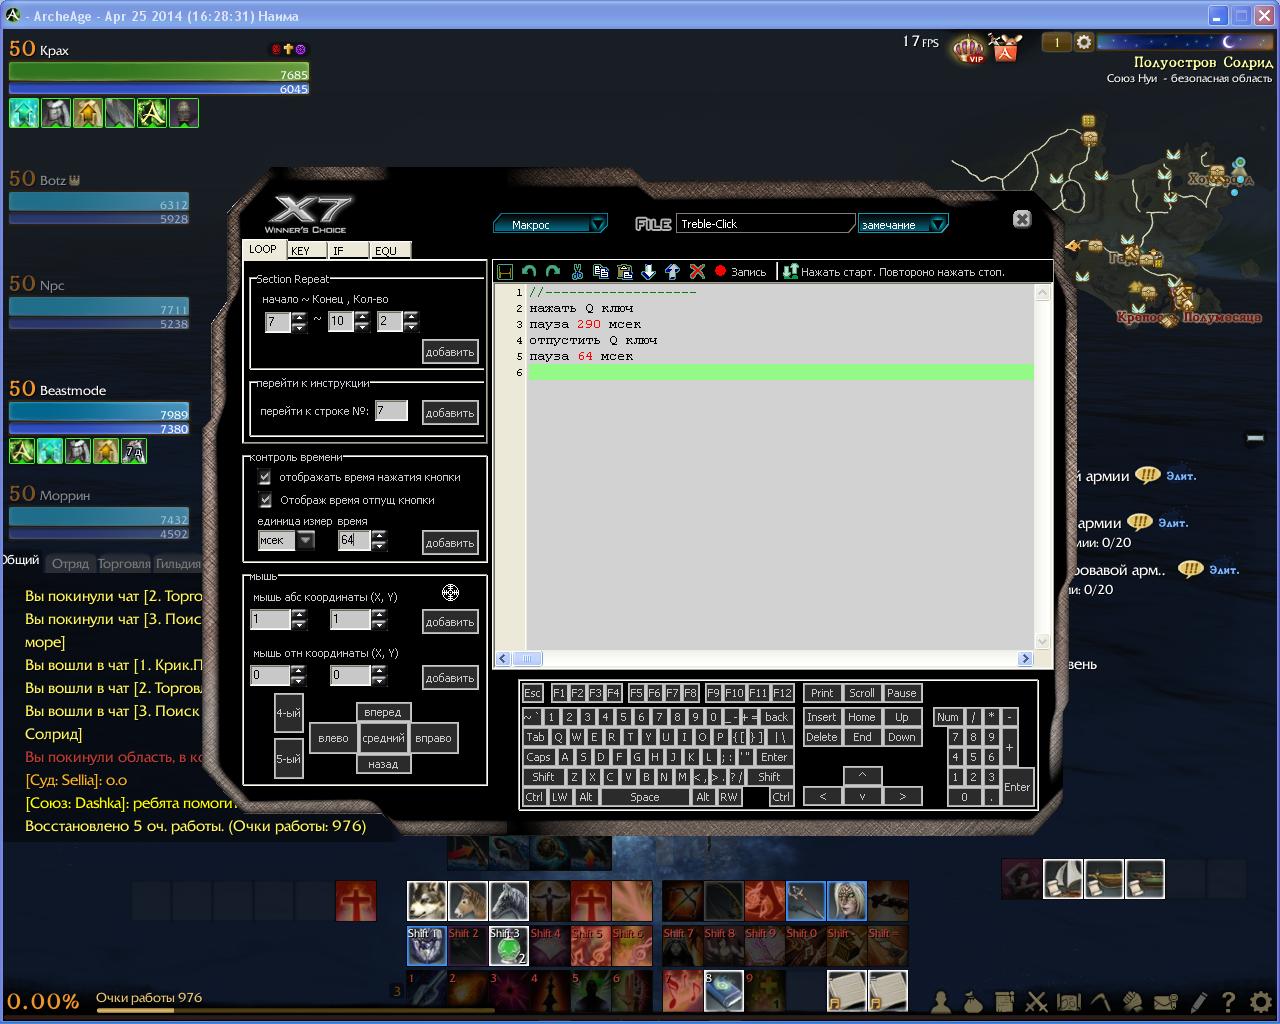The width and height of the screenshot is (1280, 1024).
Task: Click macro line 'пауза 290 мсек'
Action: (585, 324)
